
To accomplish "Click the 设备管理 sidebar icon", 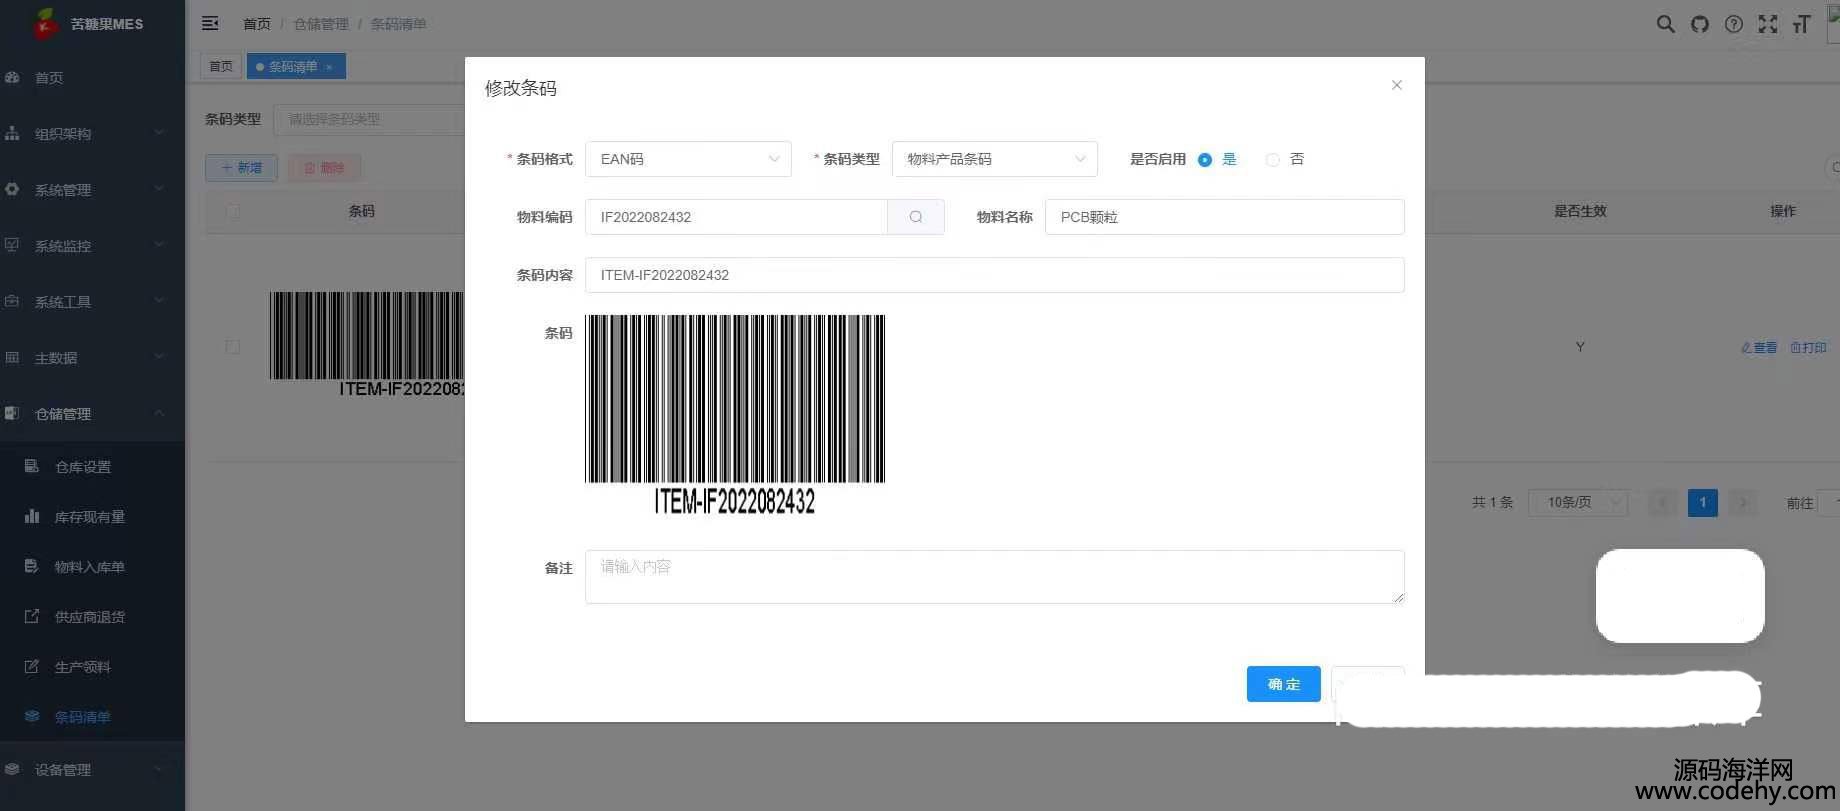I will [12, 769].
